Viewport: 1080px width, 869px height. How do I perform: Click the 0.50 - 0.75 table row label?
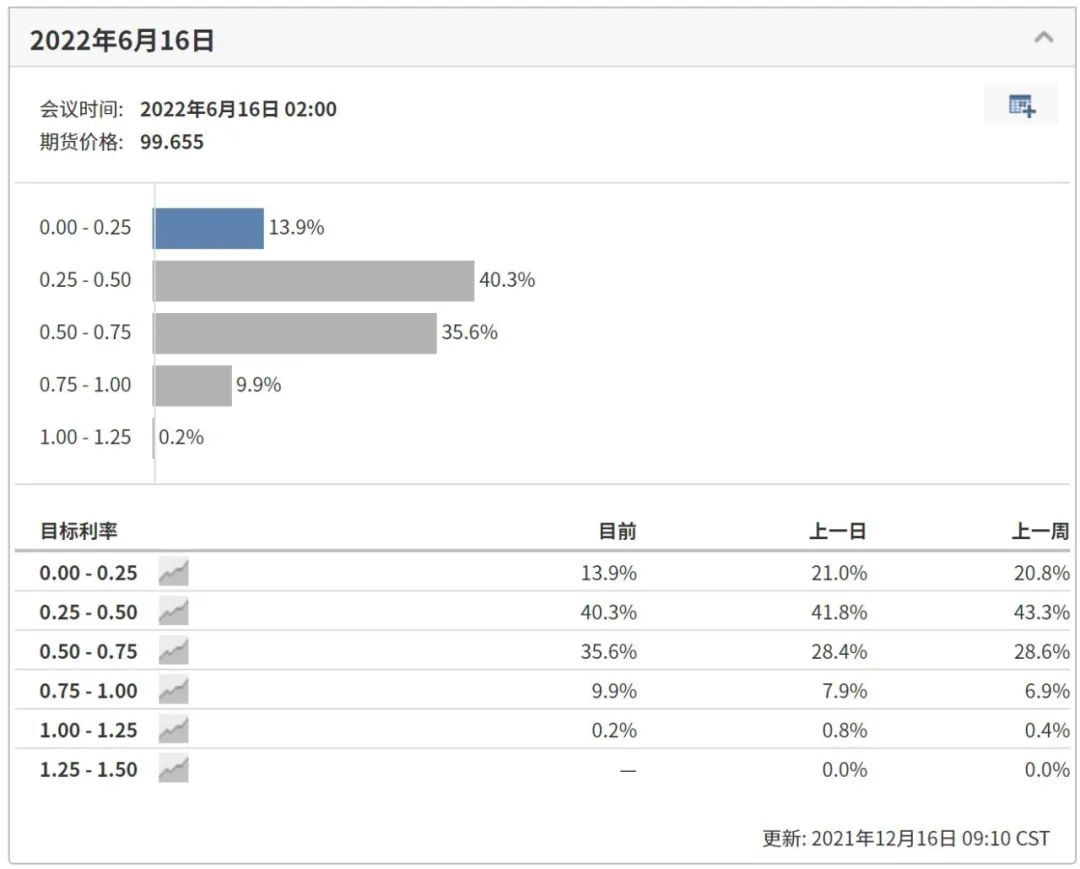tap(88, 651)
